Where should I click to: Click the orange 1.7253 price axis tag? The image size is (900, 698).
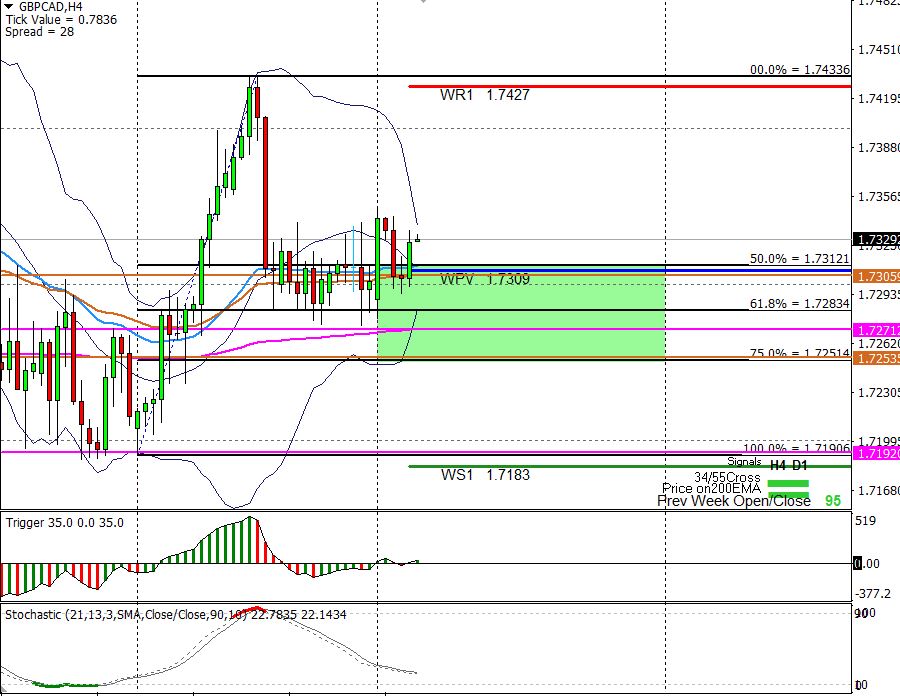874,358
